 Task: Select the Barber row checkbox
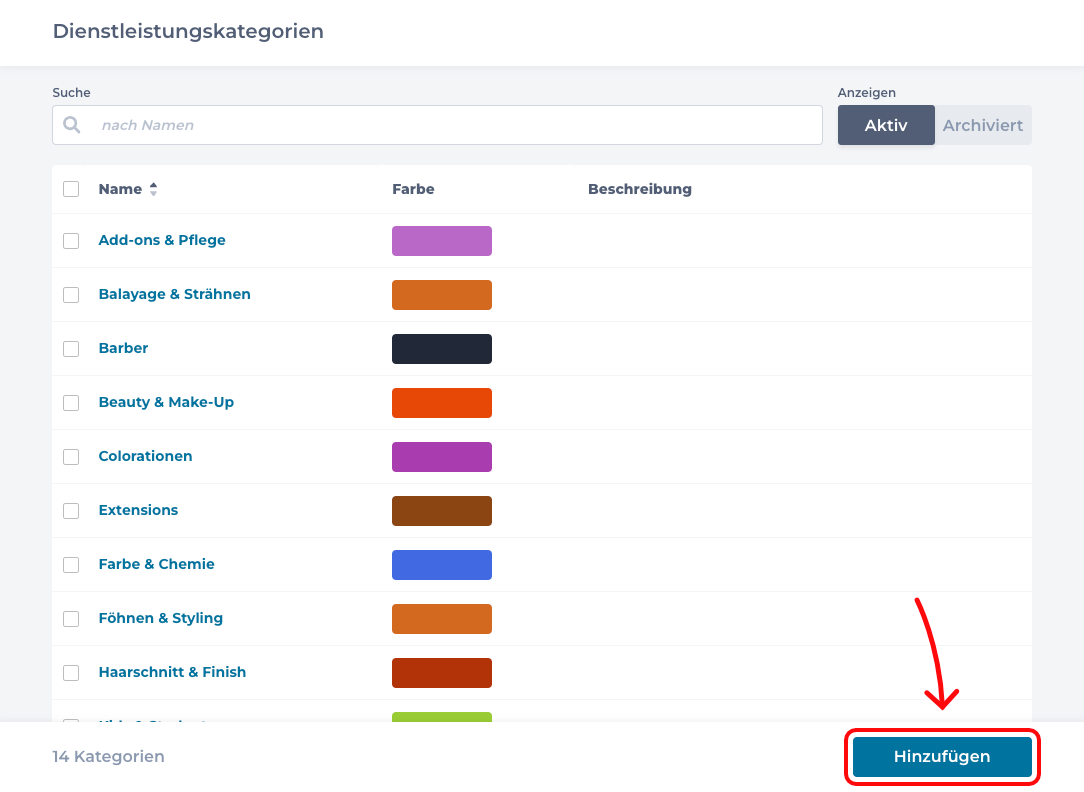[71, 349]
